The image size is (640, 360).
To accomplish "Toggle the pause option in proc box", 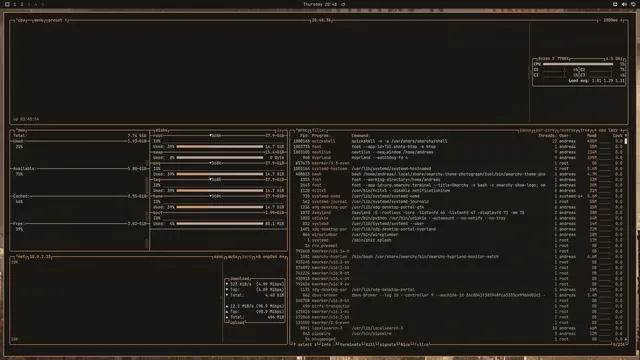I will [x=525, y=130].
